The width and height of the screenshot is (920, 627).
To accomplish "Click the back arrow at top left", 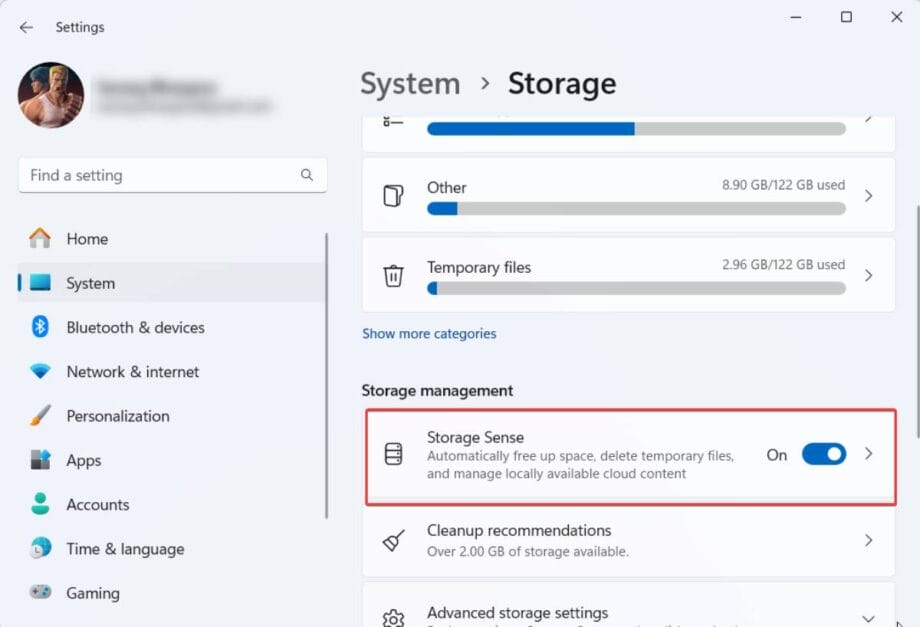I will (x=26, y=27).
